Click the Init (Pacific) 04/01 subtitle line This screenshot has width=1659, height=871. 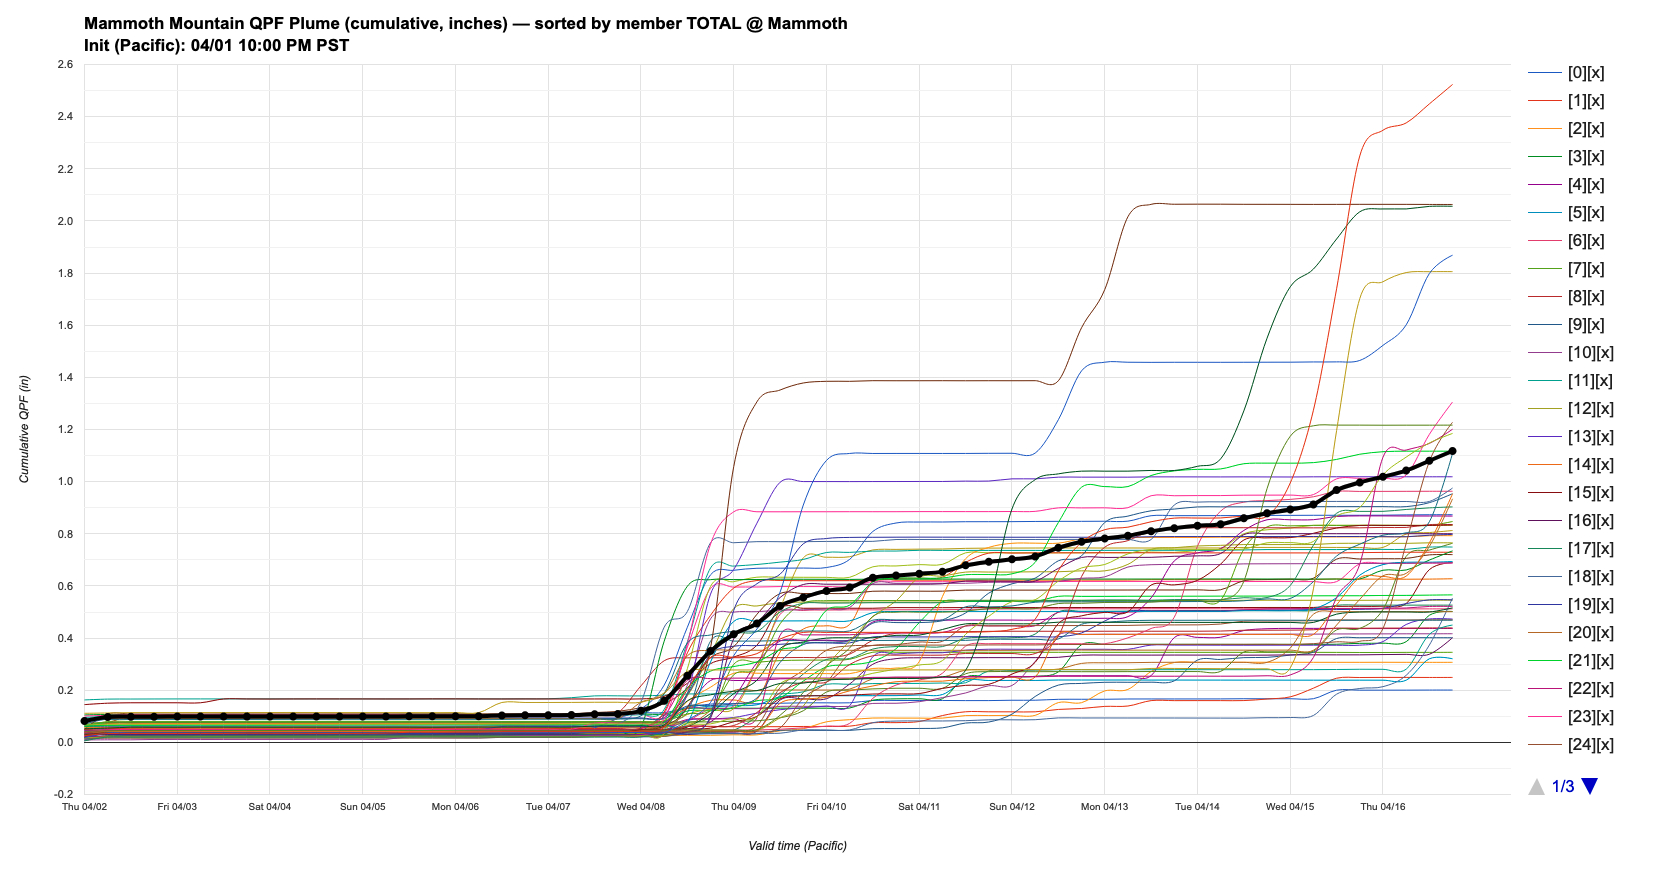pos(217,45)
